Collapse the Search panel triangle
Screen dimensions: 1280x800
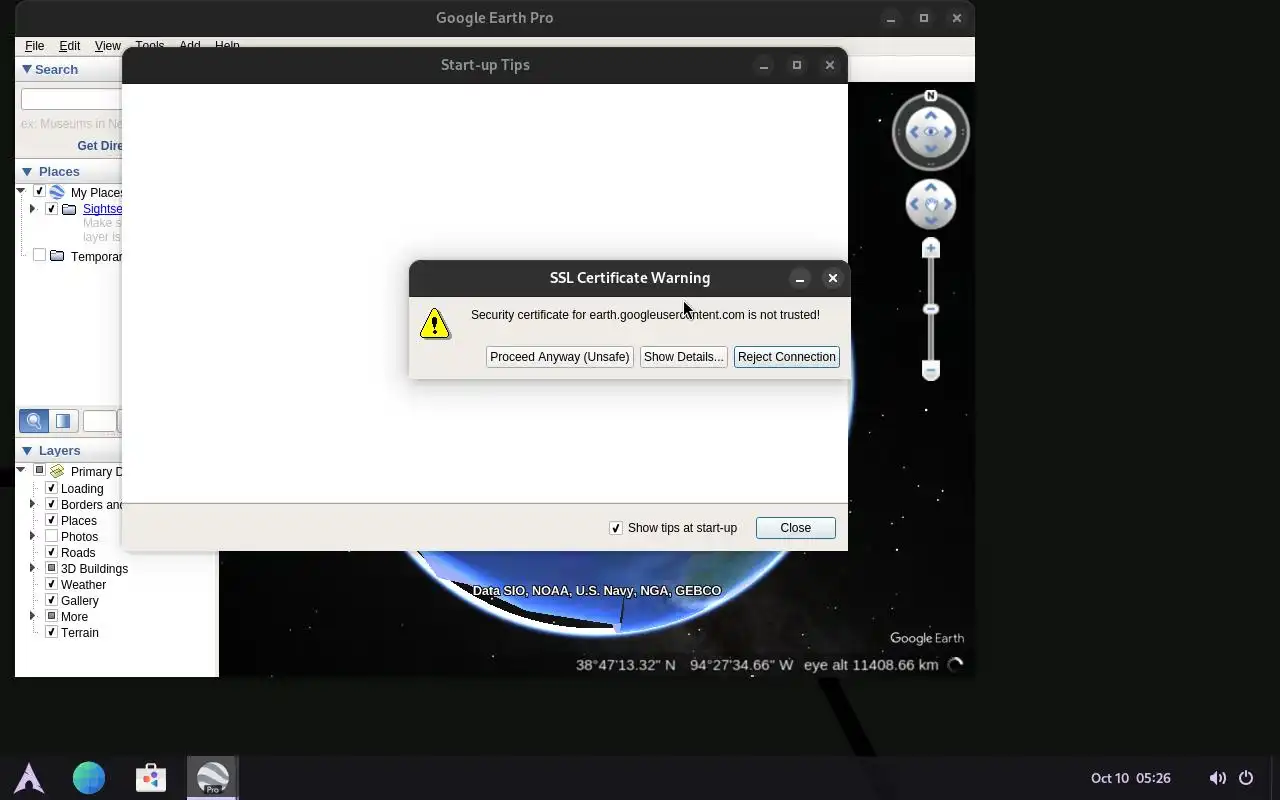point(27,69)
